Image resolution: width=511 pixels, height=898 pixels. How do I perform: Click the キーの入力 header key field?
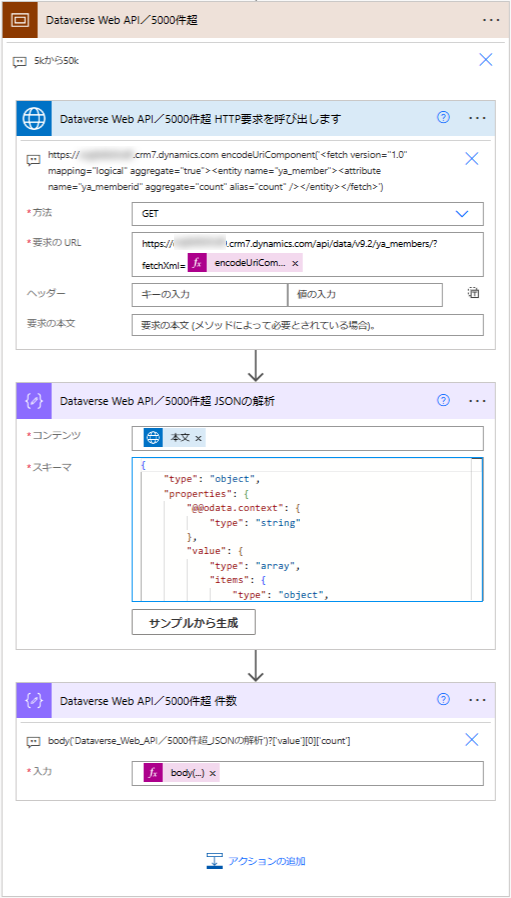coord(209,295)
